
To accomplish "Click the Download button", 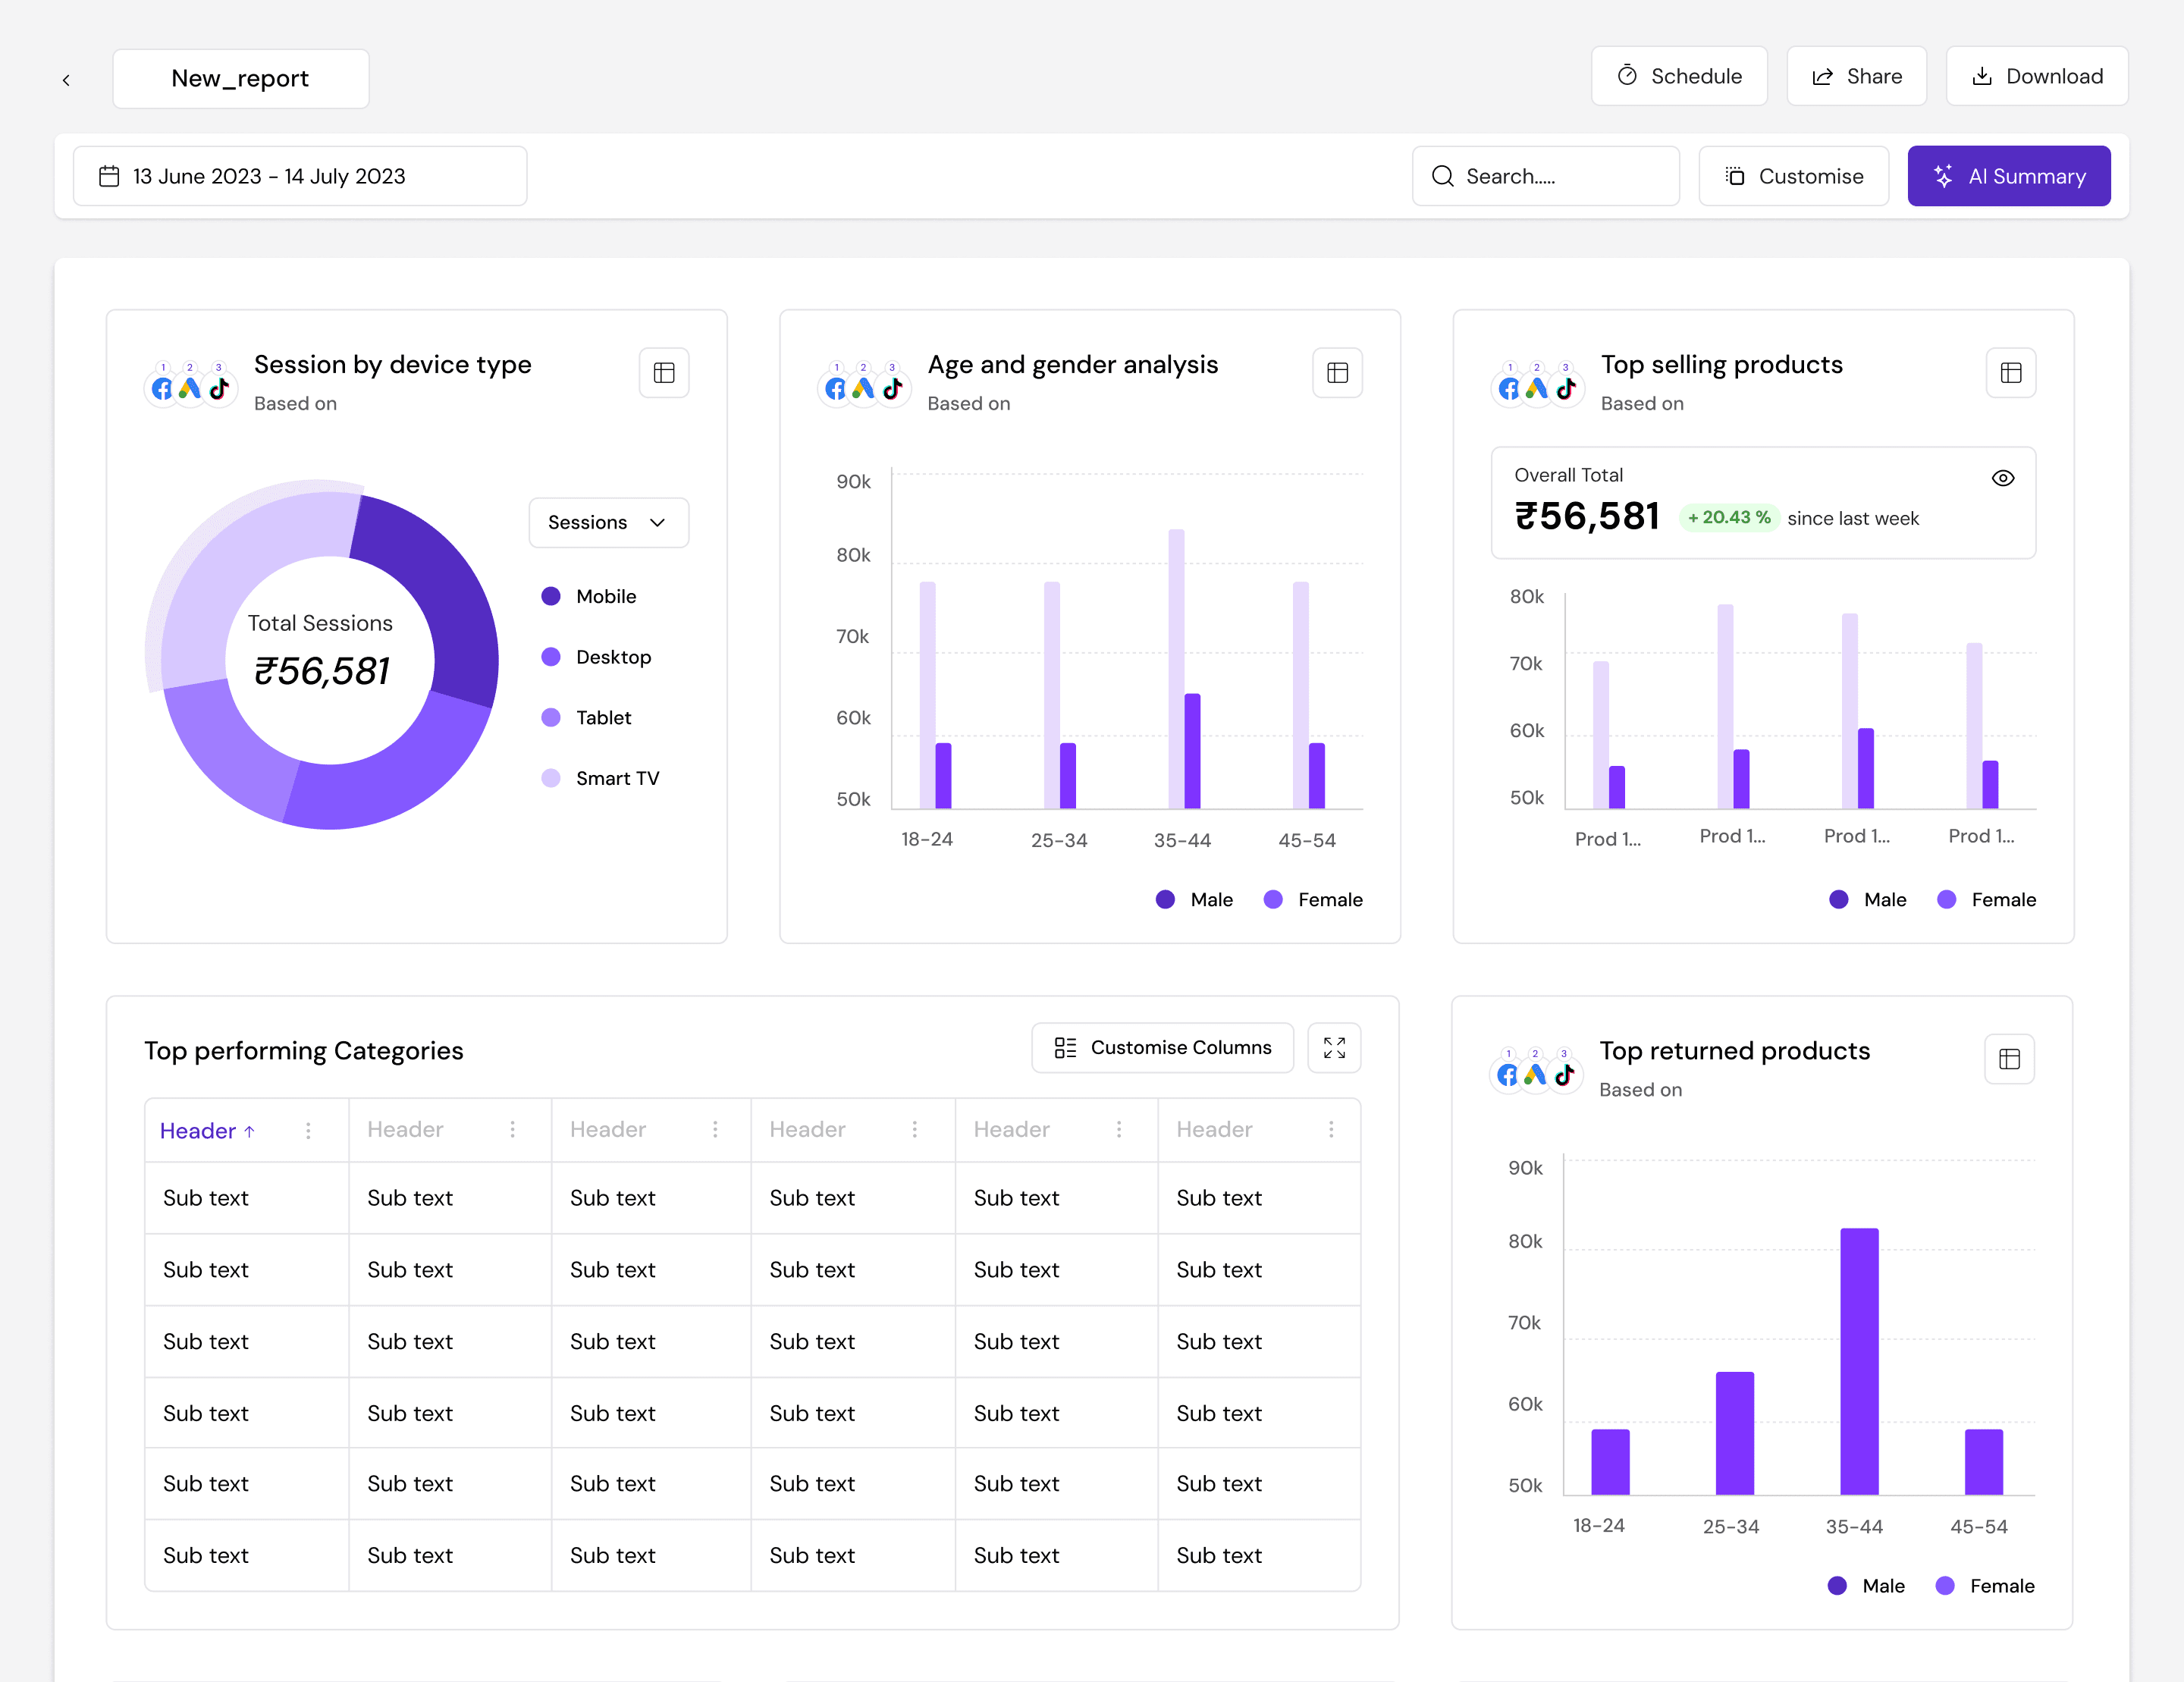I will (x=2036, y=76).
